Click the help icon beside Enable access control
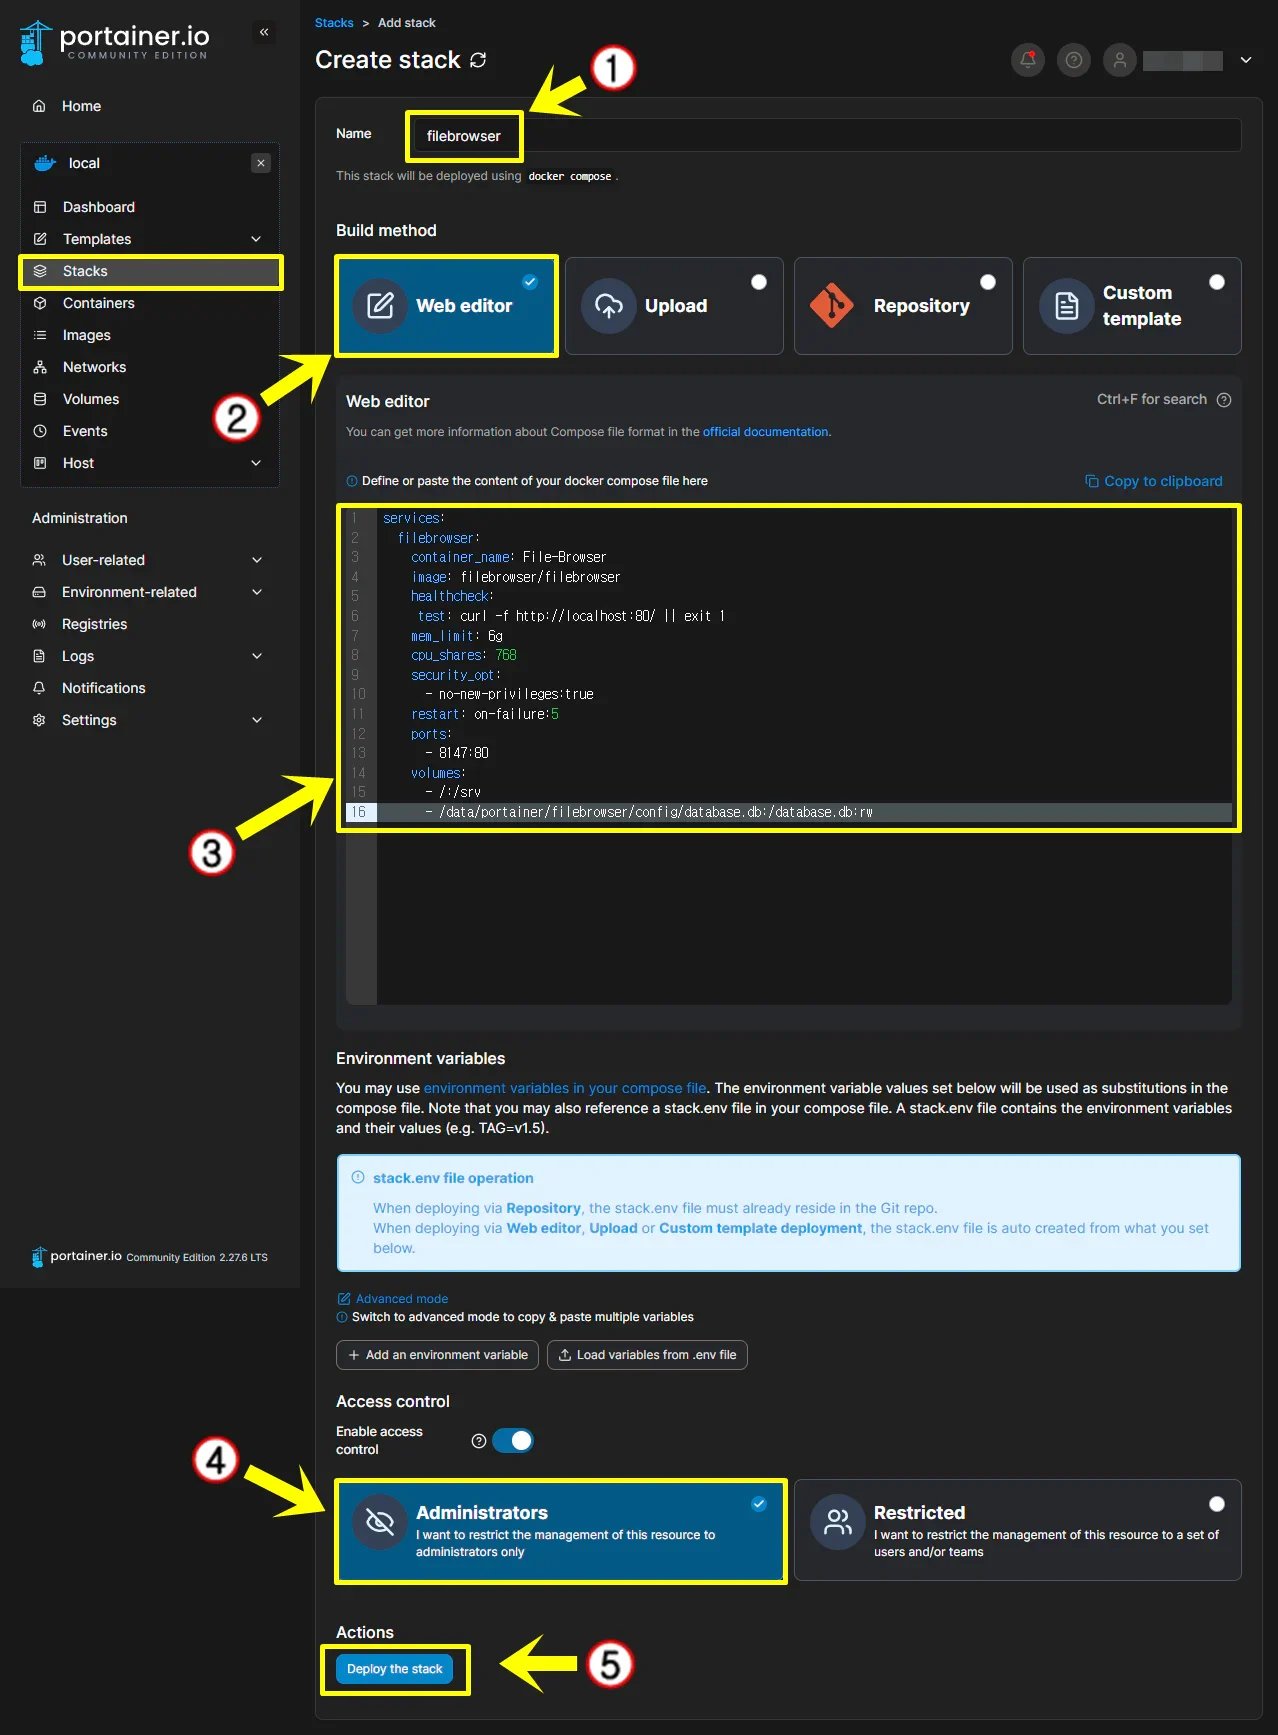Image resolution: width=1278 pixels, height=1735 pixels. coord(479,1441)
